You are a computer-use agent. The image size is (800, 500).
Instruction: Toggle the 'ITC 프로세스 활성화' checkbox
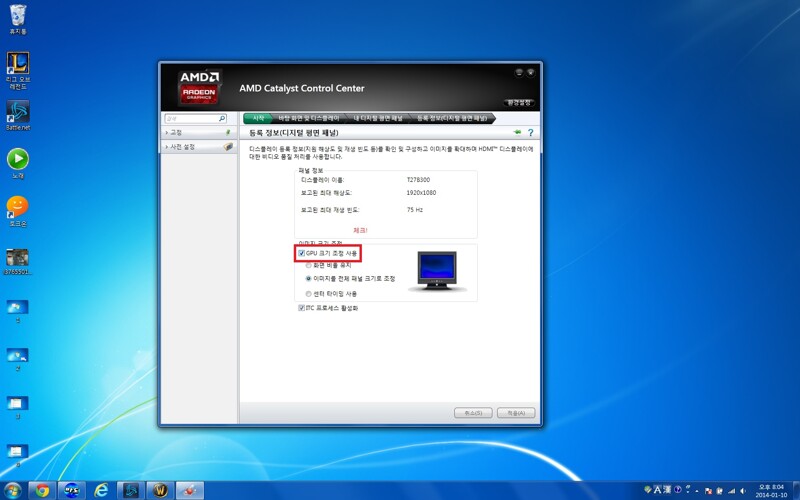coord(302,308)
